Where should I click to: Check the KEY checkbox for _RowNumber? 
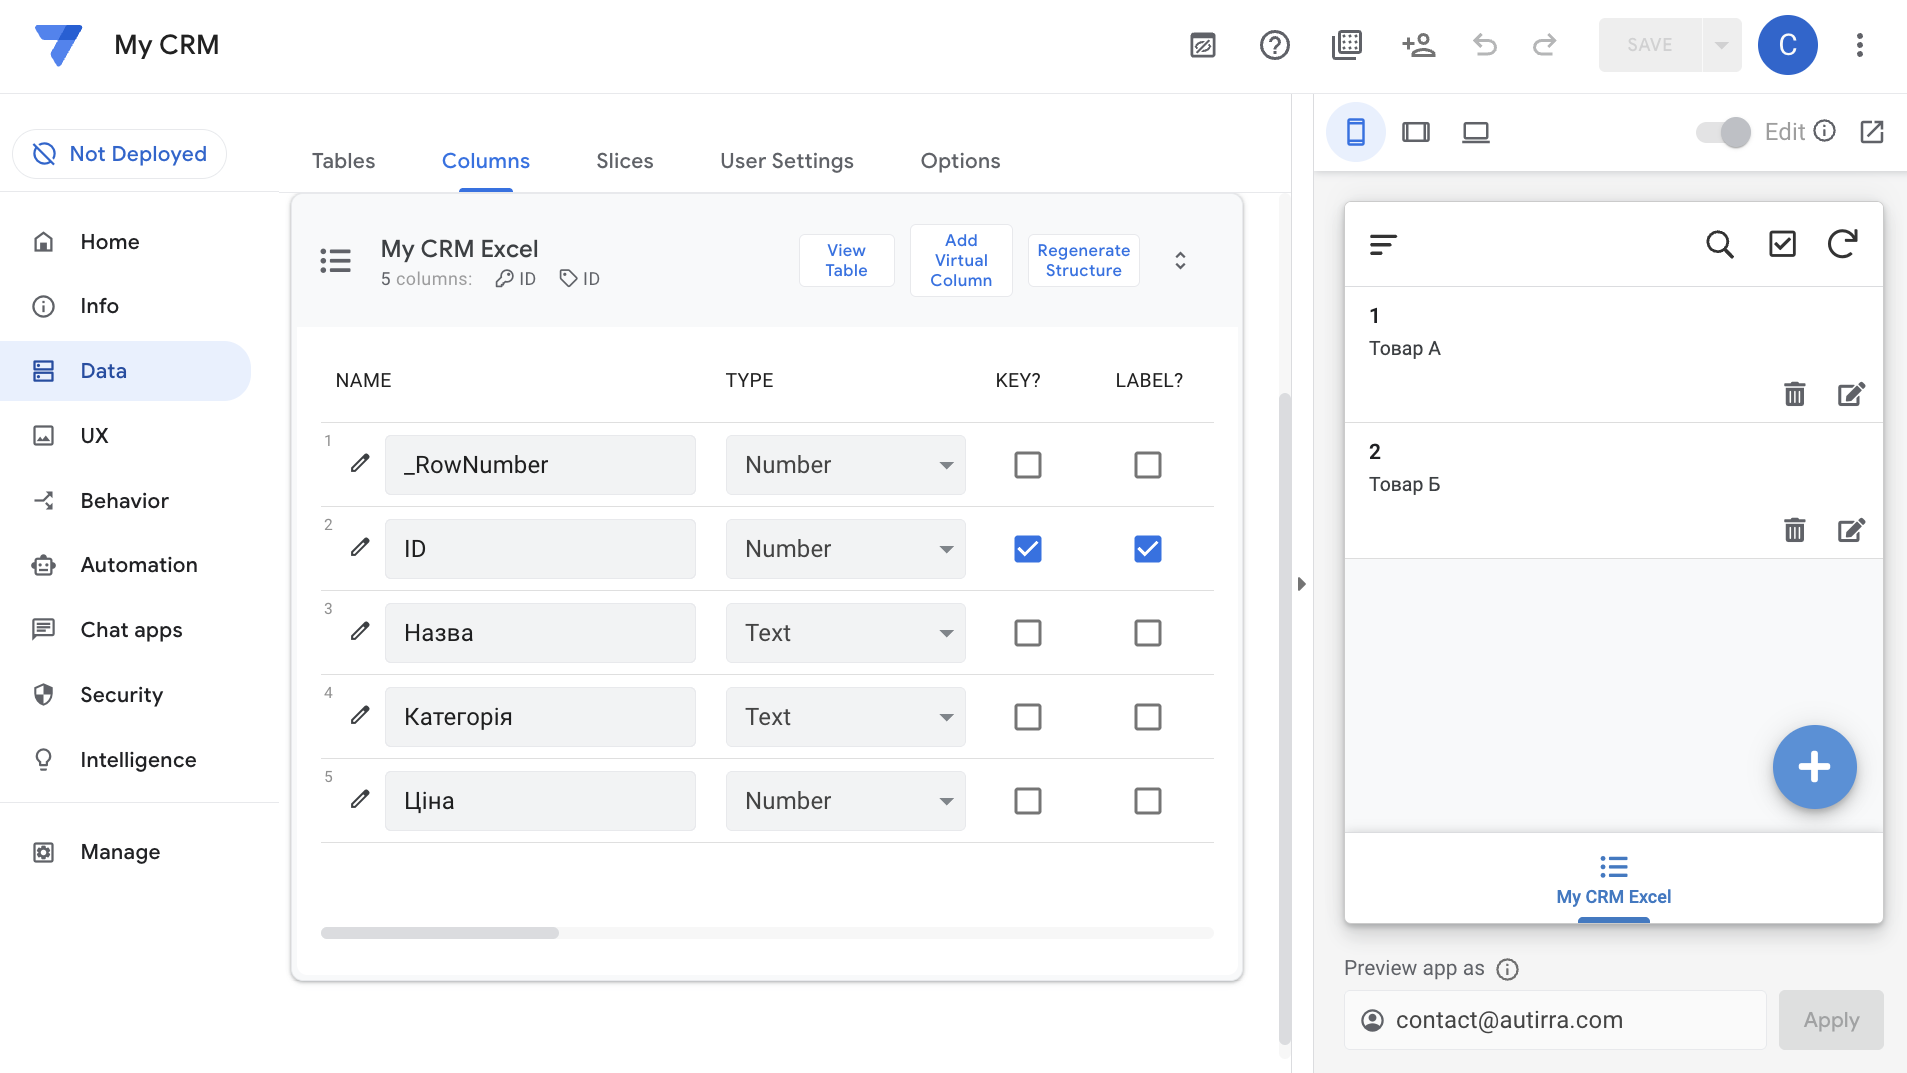pyautogui.click(x=1027, y=464)
